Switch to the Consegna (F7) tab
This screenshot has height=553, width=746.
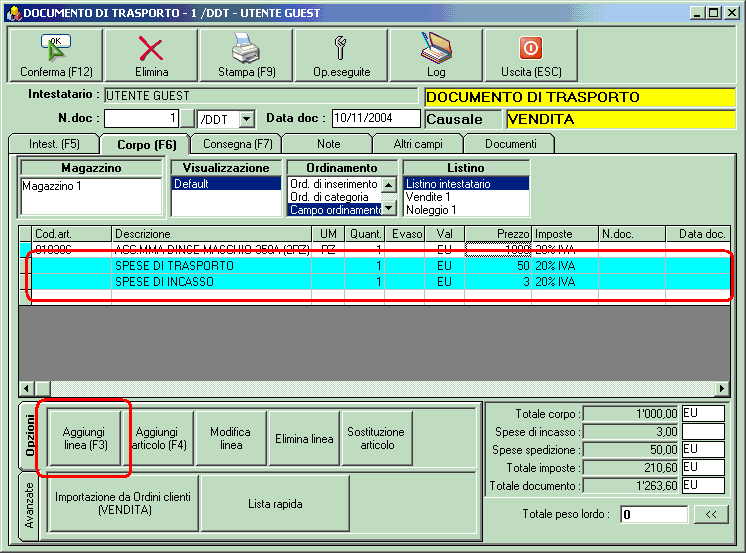click(231, 144)
